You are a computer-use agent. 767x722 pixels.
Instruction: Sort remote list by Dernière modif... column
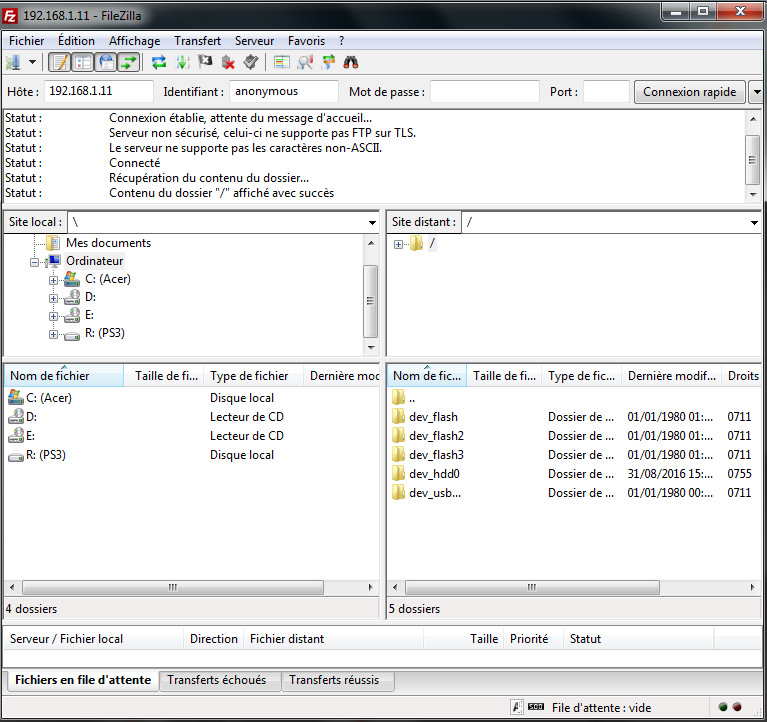tap(671, 376)
